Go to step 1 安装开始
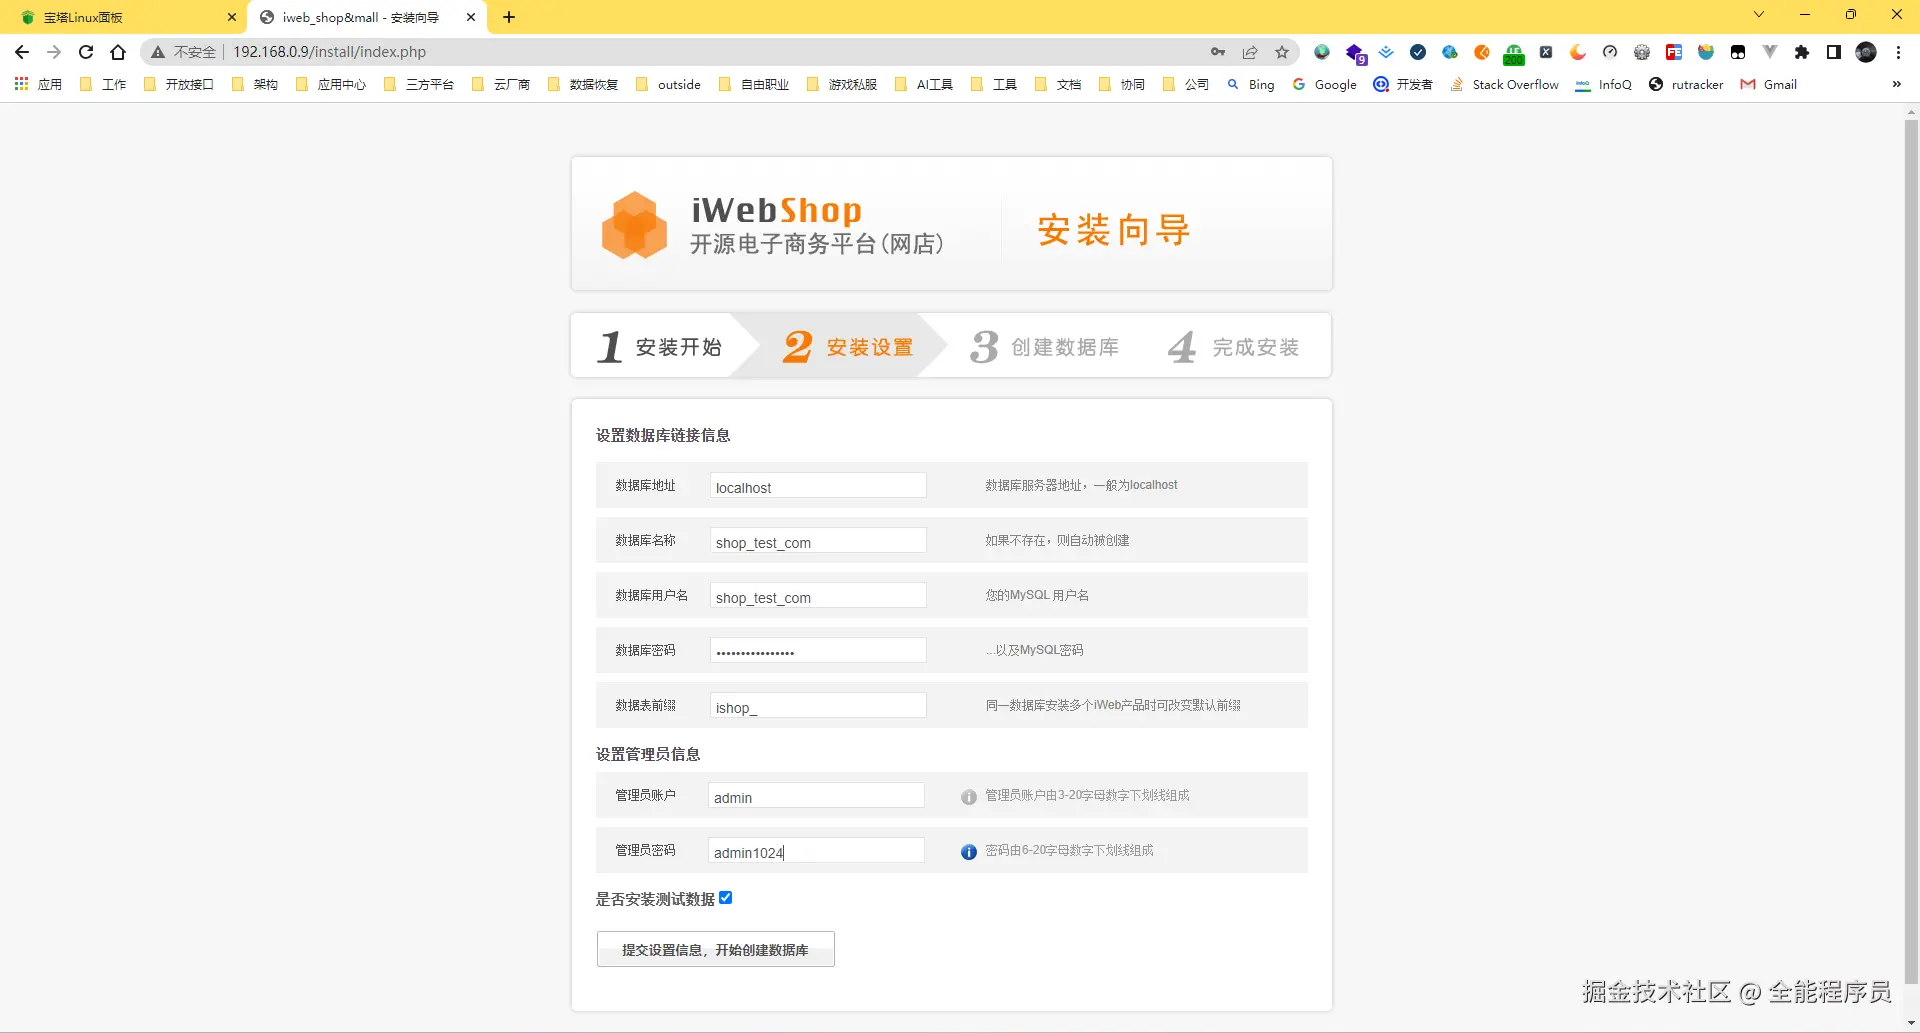This screenshot has width=1920, height=1033. pos(660,346)
